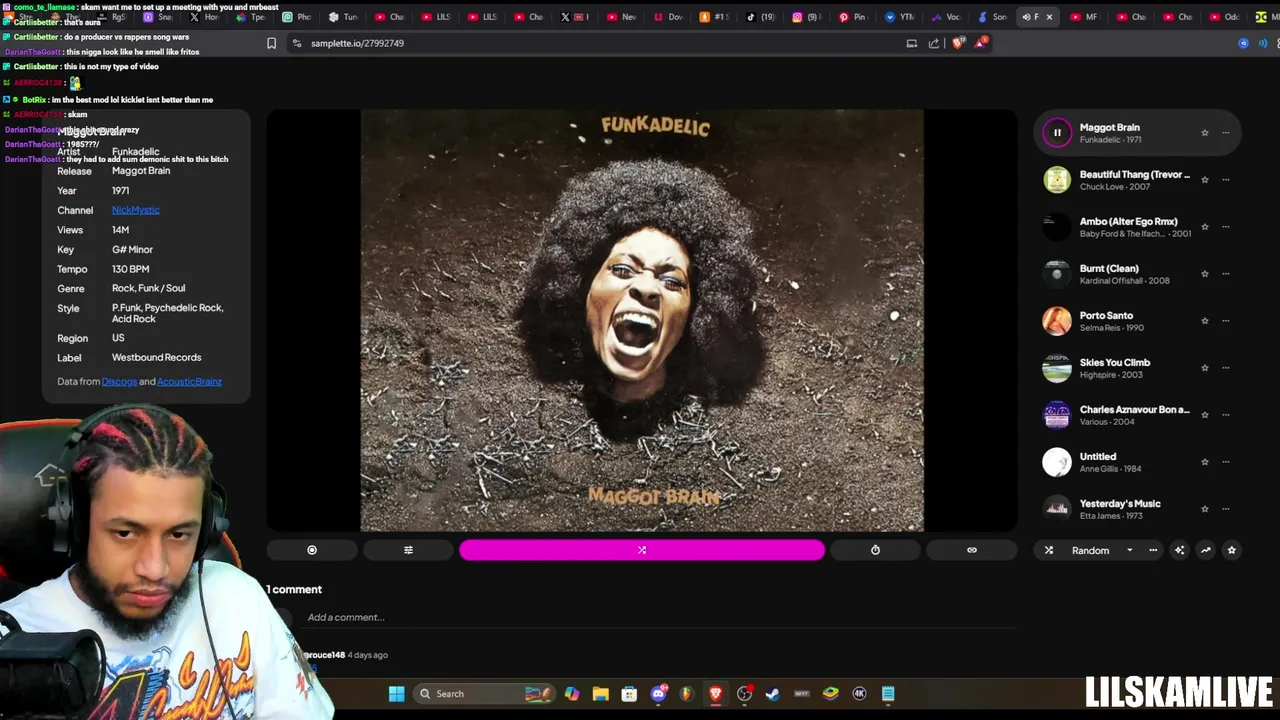The height and width of the screenshot is (720, 1280).
Task: Open the NickMystic channel link
Action: [x=135, y=210]
